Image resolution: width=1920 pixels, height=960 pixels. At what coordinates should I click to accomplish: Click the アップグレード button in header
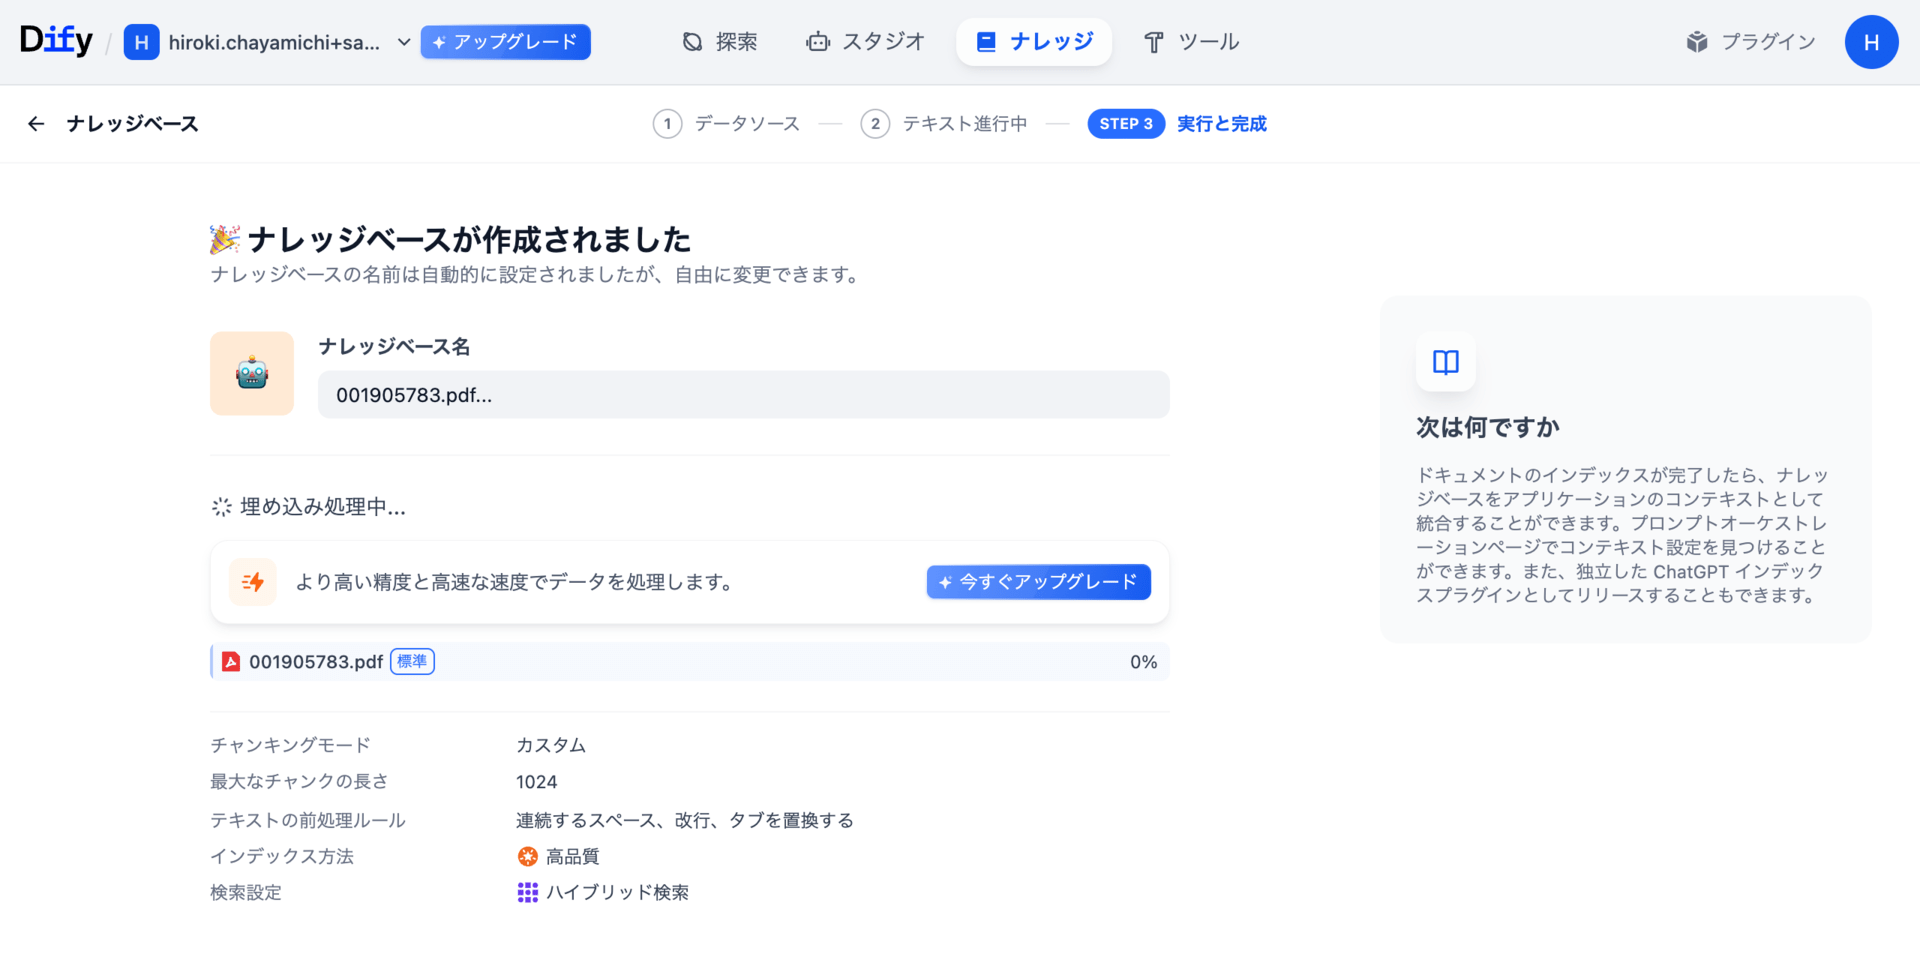click(x=505, y=42)
